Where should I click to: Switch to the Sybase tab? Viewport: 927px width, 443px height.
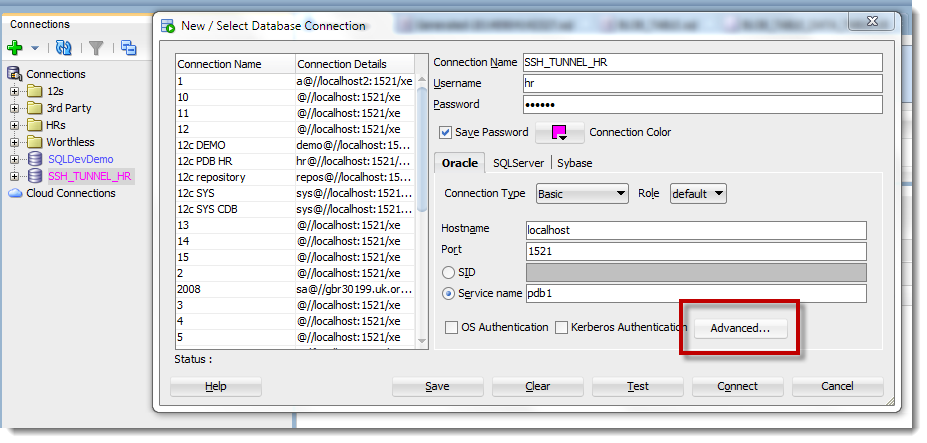pyautogui.click(x=574, y=163)
